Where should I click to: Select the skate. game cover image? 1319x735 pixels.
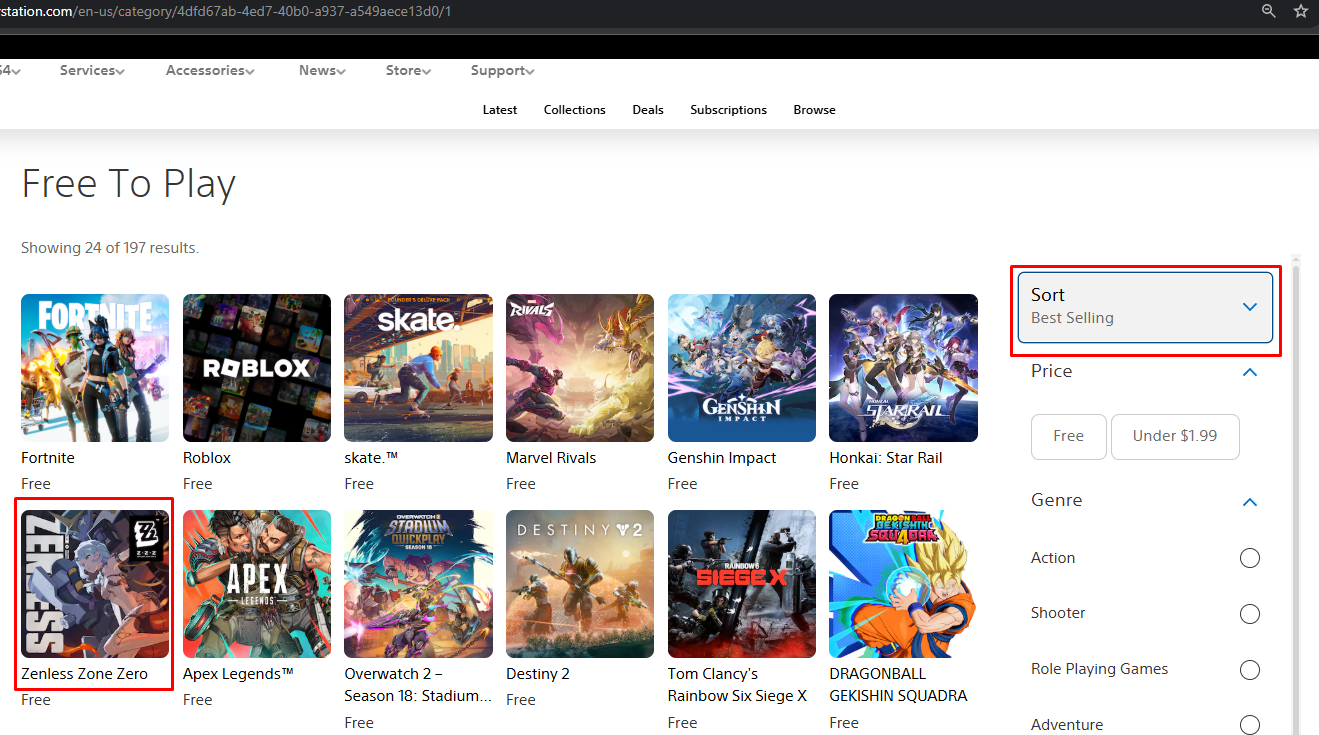pyautogui.click(x=418, y=368)
